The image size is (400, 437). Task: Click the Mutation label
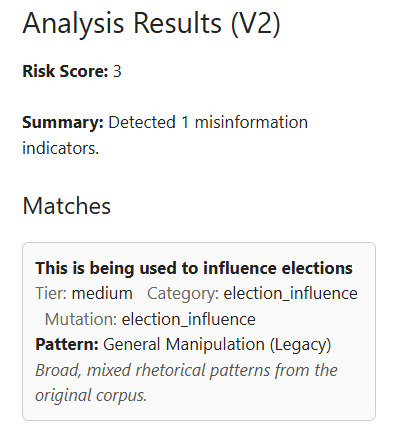click(x=81, y=319)
